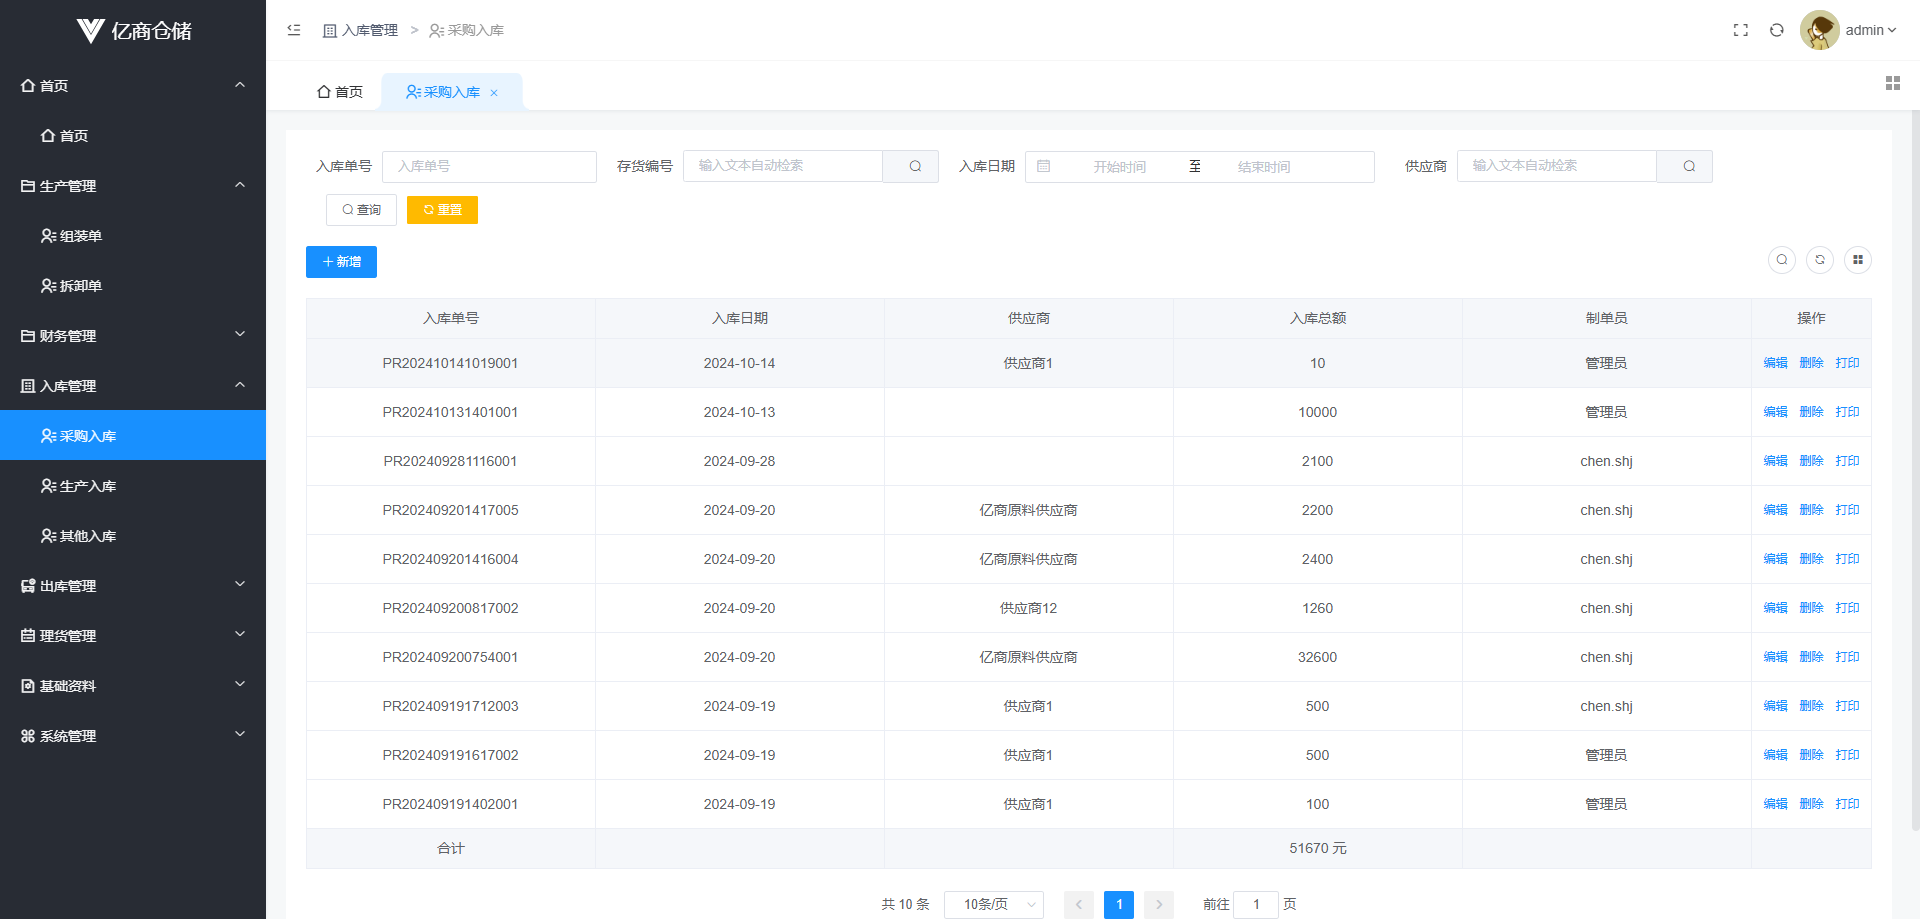
Task: Refresh the table using round refresh icon
Action: pyautogui.click(x=1819, y=260)
